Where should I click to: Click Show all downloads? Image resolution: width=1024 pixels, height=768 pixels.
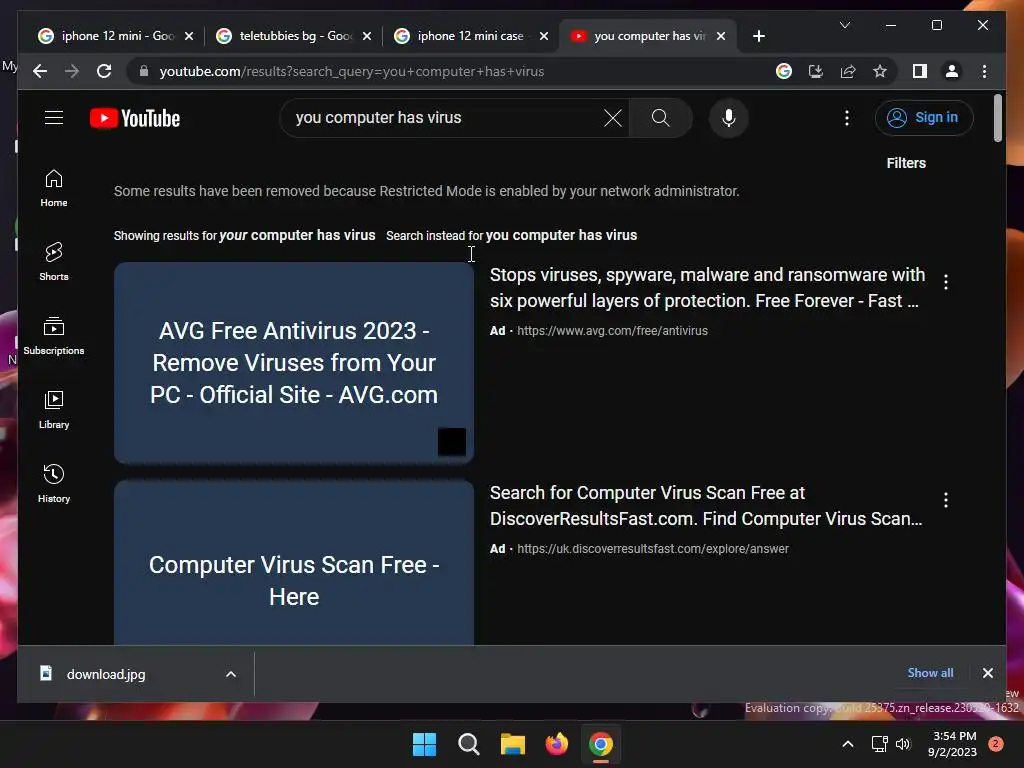[930, 673]
